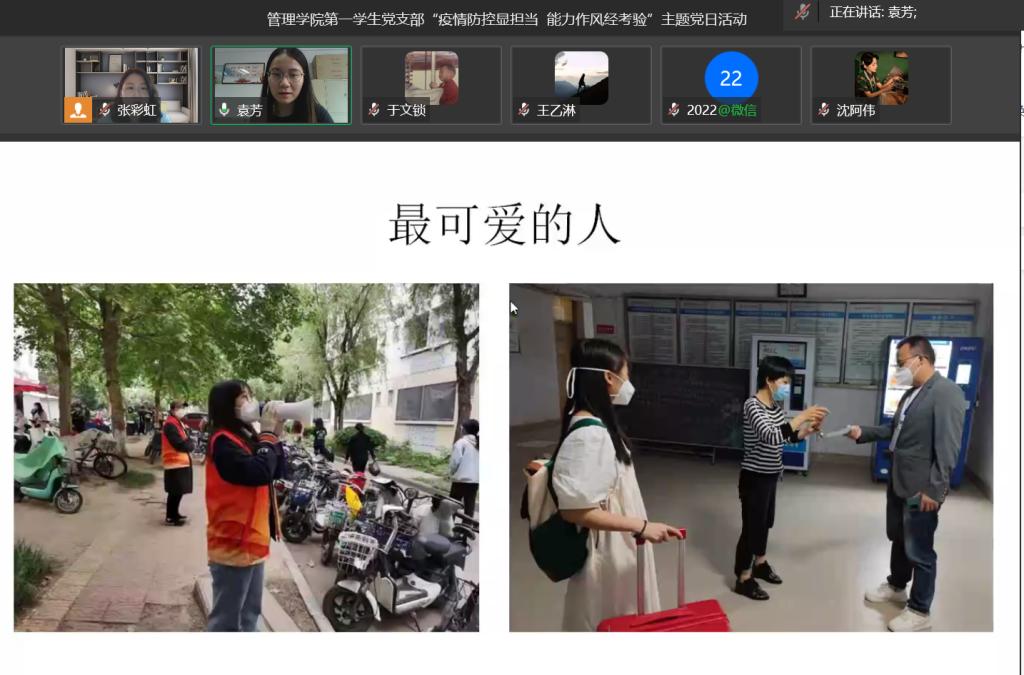Open 王乙淋's silhouette avatar picture

[581, 77]
